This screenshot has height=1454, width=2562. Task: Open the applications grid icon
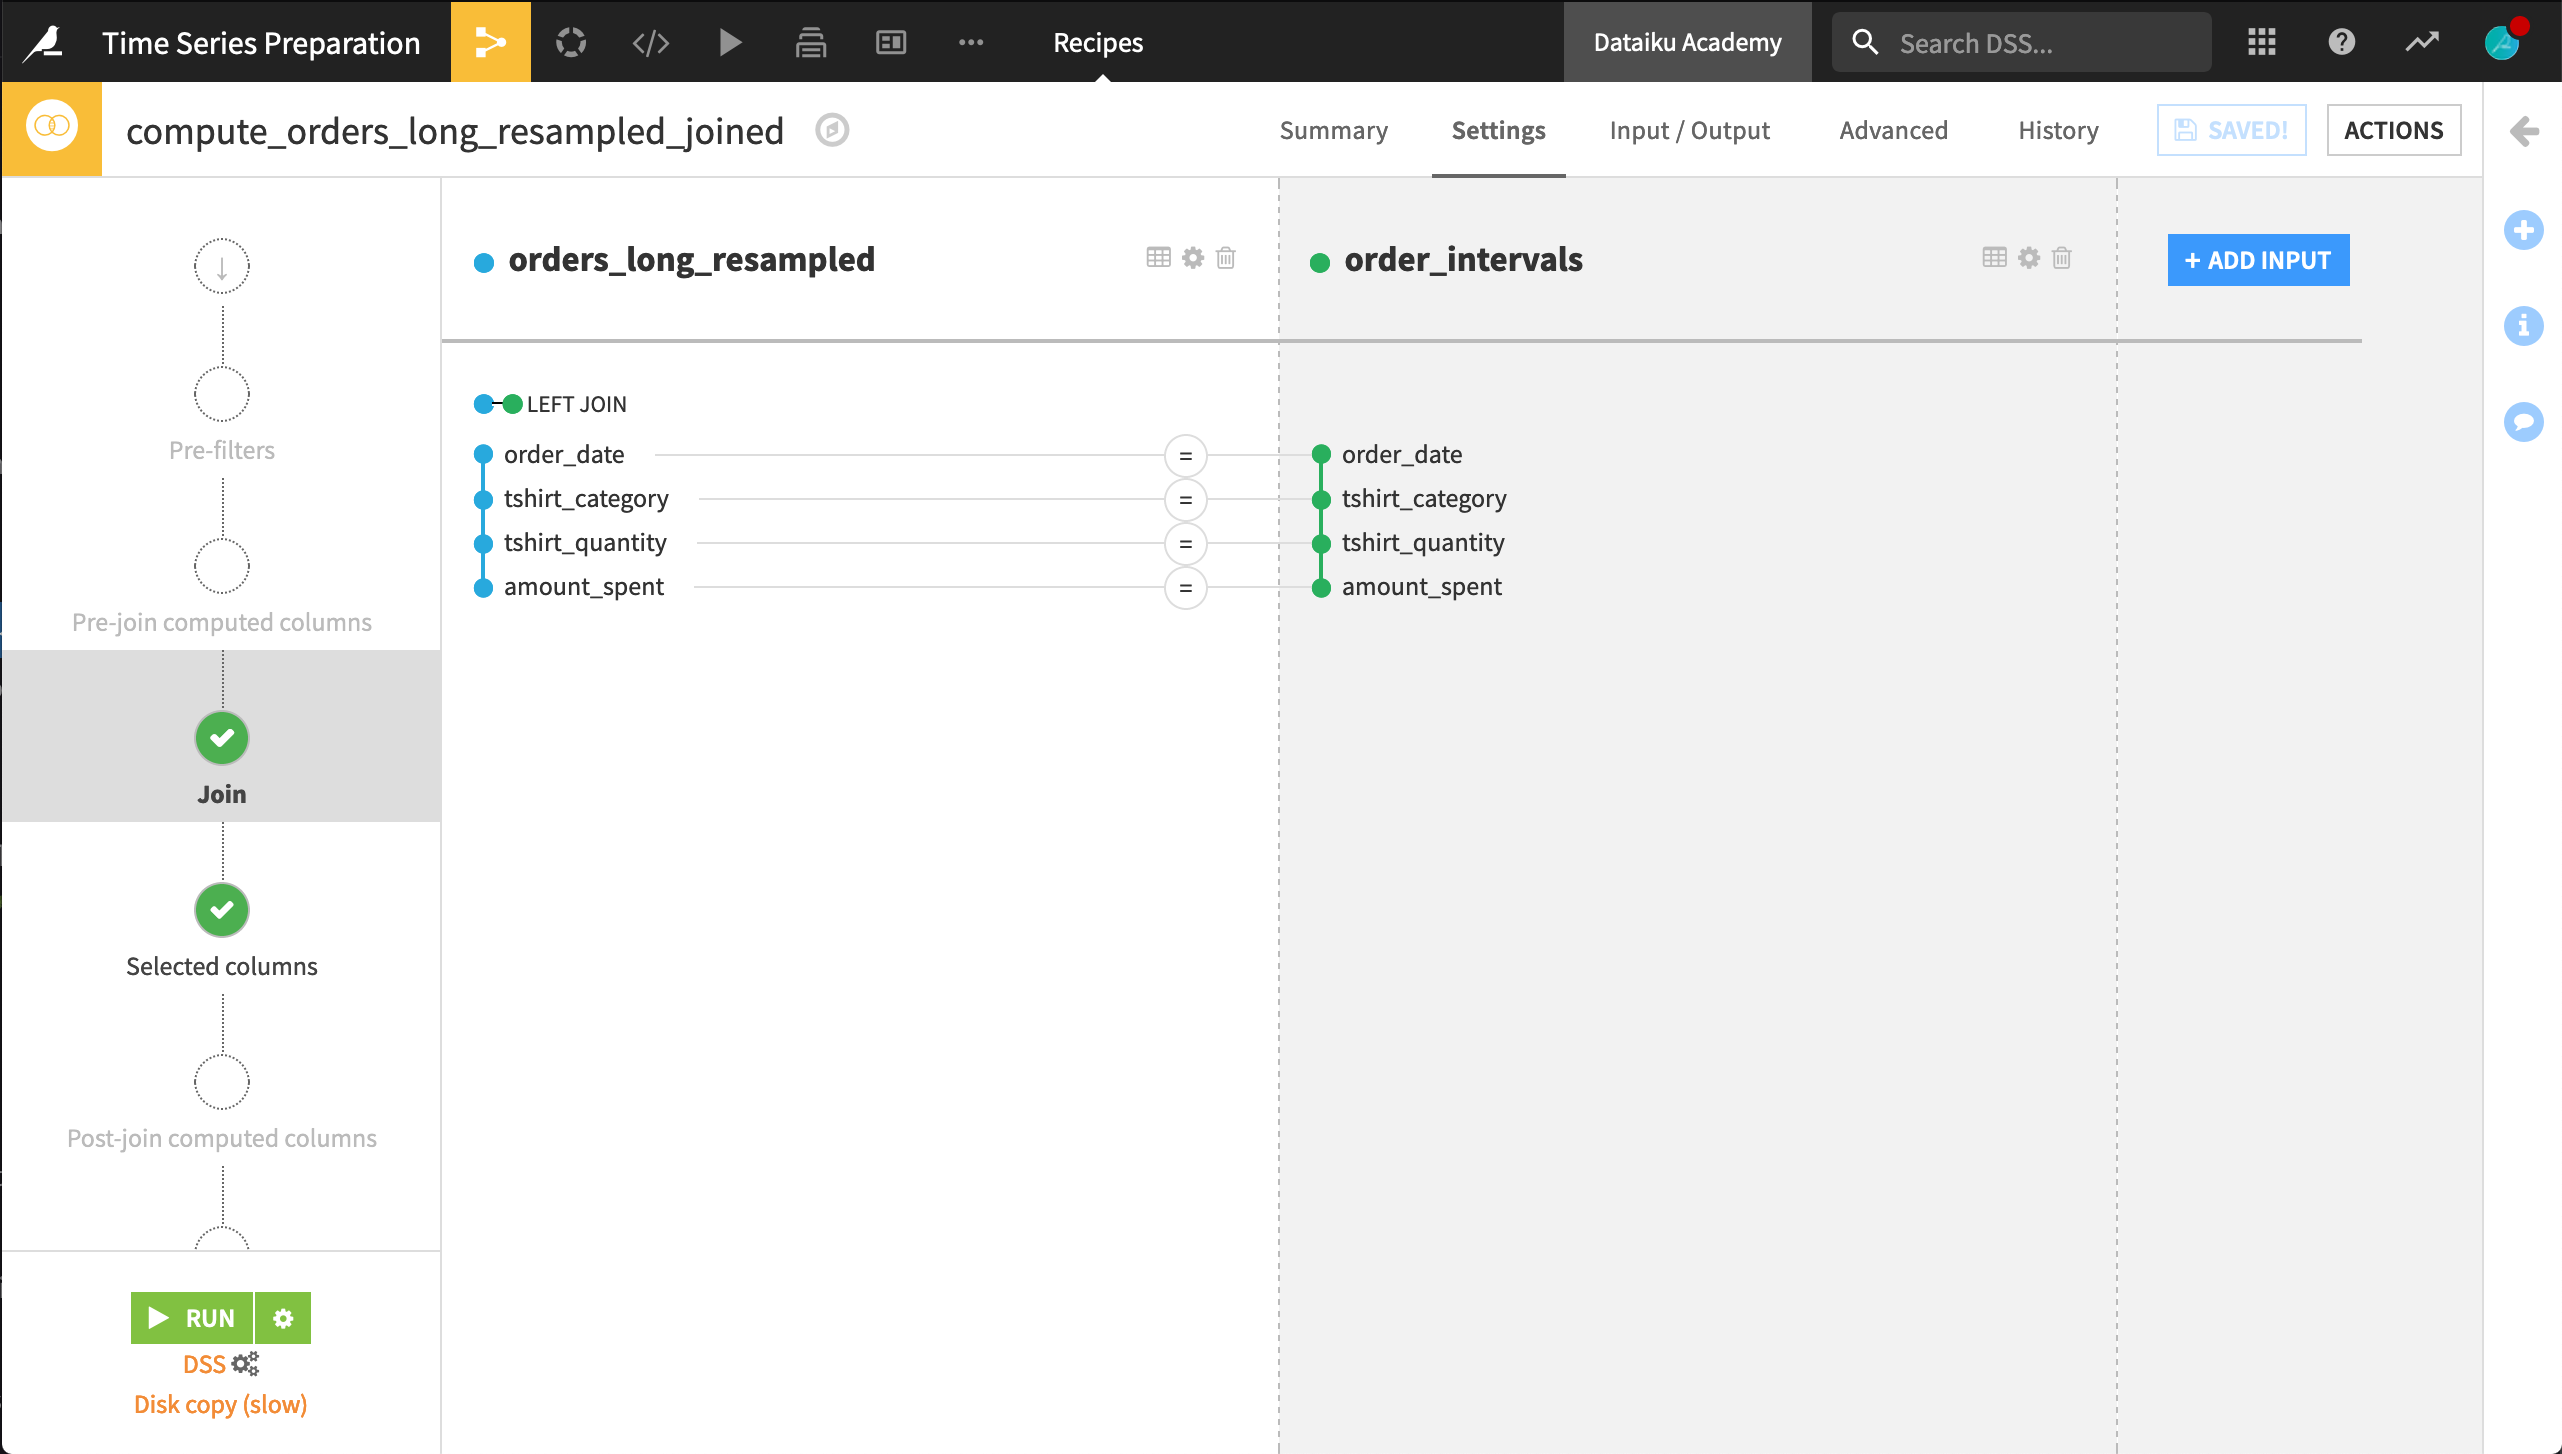[2262, 42]
